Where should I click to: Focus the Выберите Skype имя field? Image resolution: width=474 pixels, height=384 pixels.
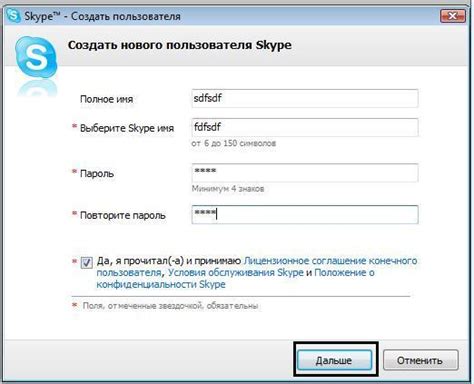point(305,127)
